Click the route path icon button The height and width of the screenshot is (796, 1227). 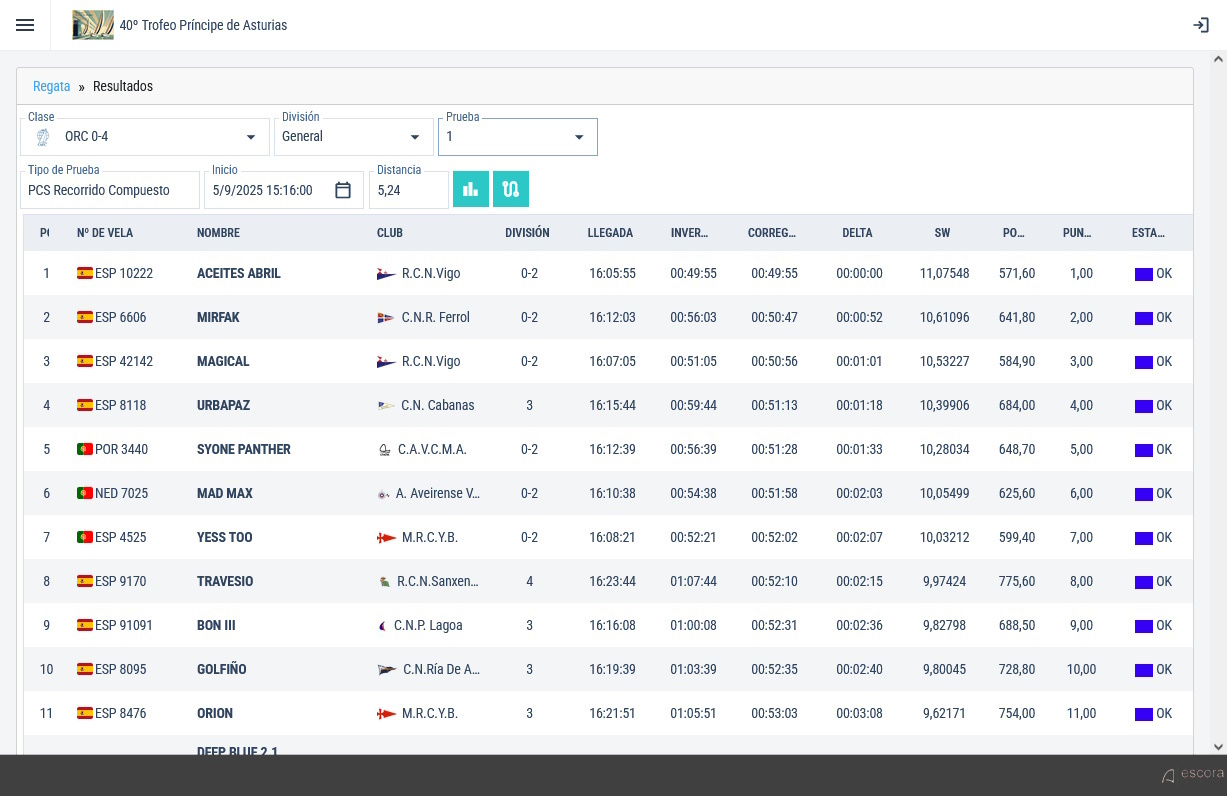click(511, 189)
